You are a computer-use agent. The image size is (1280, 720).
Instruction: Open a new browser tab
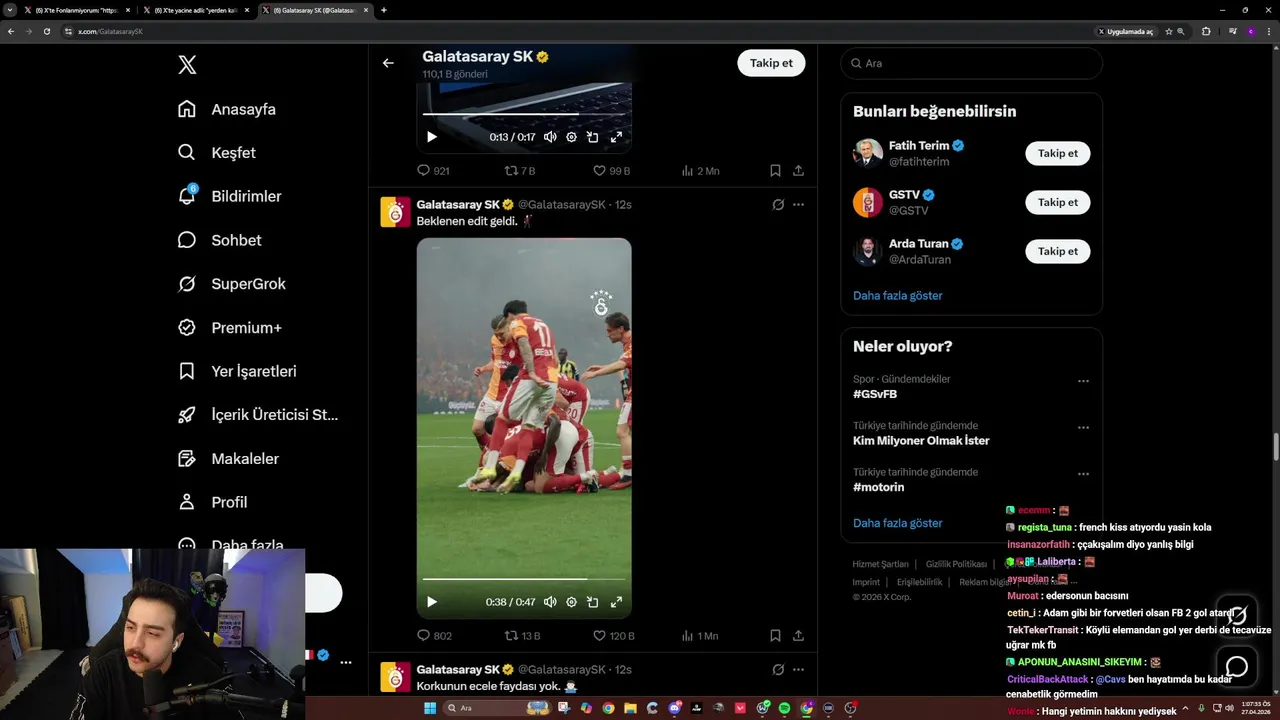(384, 10)
